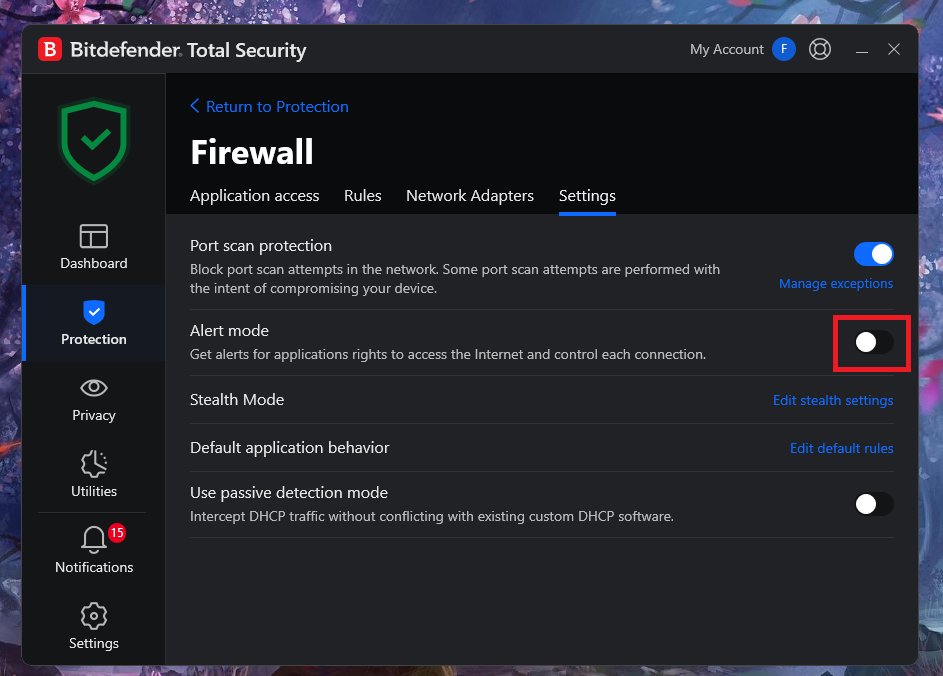Viewport: 943px width, 676px height.
Task: Close the Bitdefender window
Action: [x=894, y=49]
